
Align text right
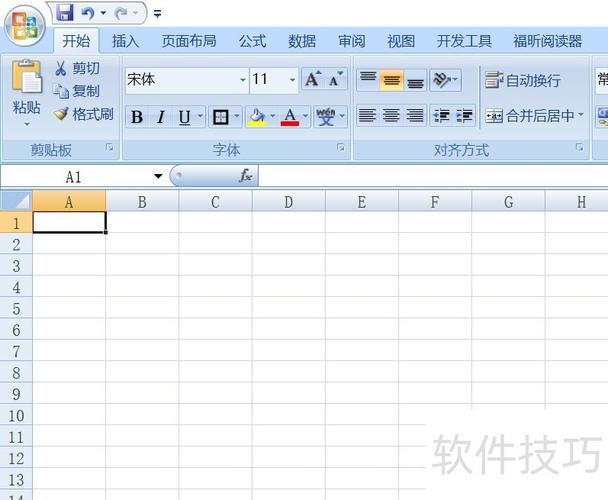pyautogui.click(x=415, y=116)
